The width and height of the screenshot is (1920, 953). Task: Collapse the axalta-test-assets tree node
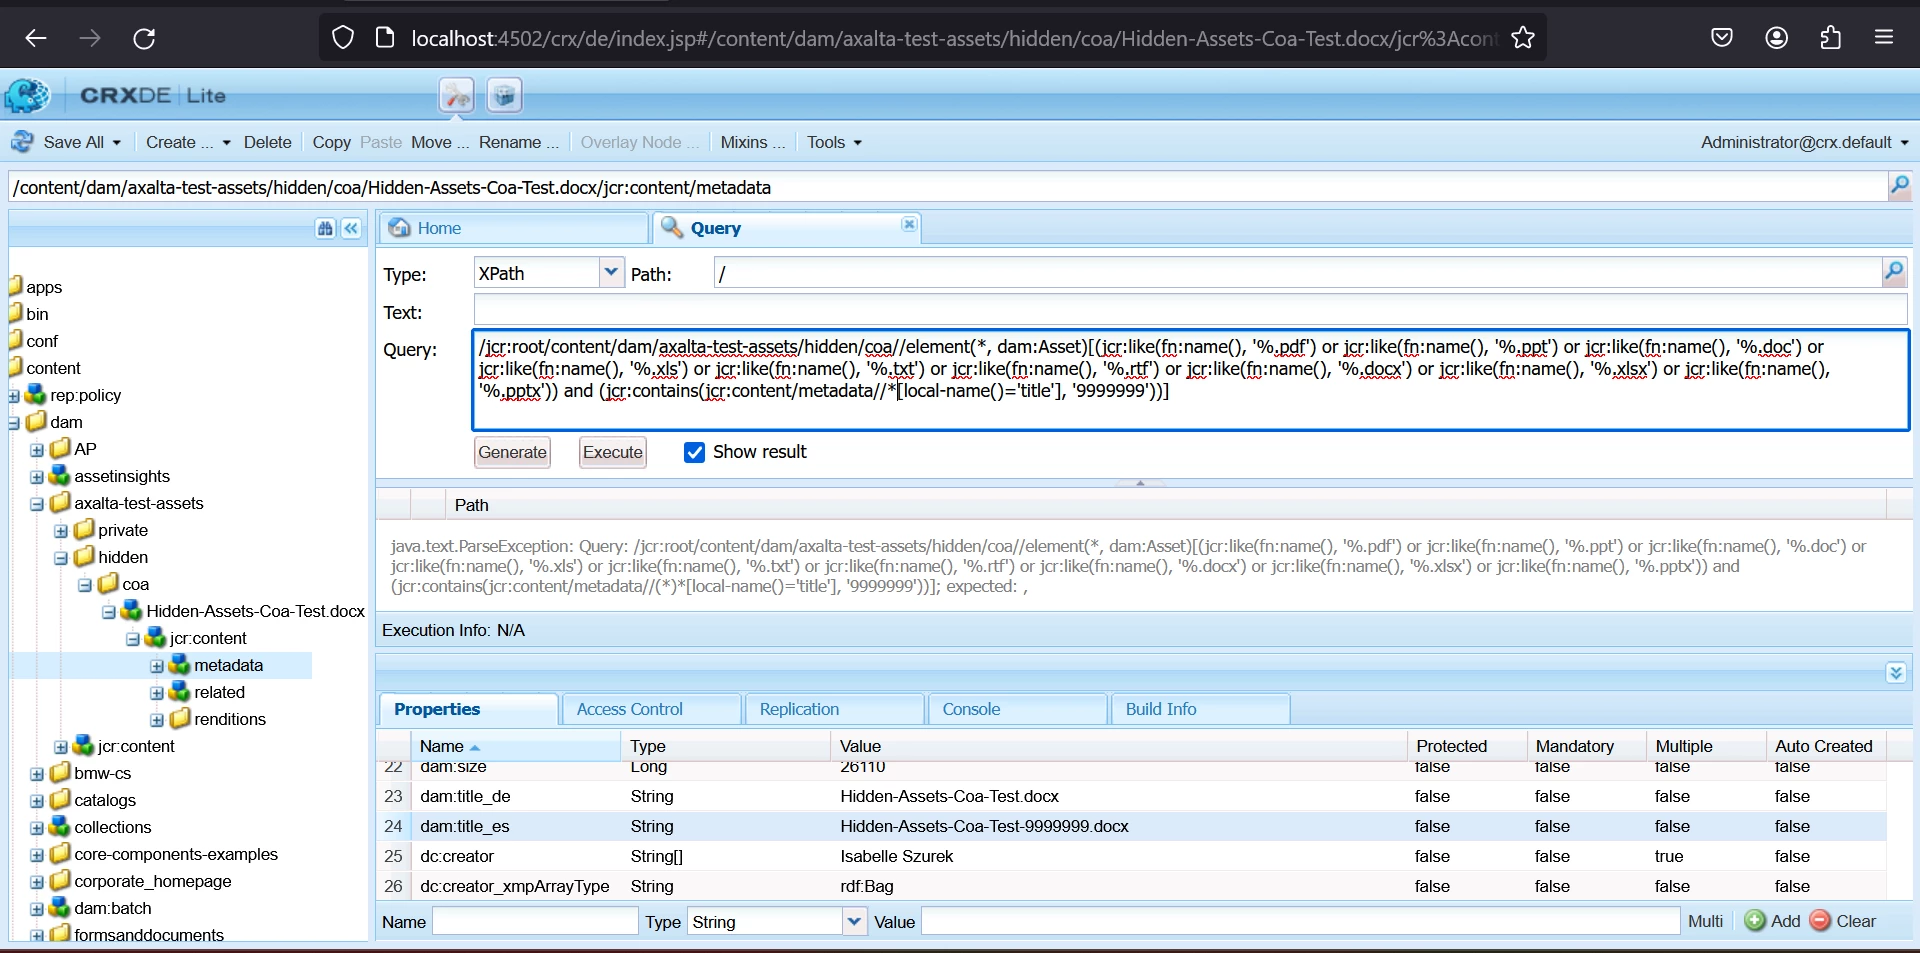pyautogui.click(x=37, y=504)
